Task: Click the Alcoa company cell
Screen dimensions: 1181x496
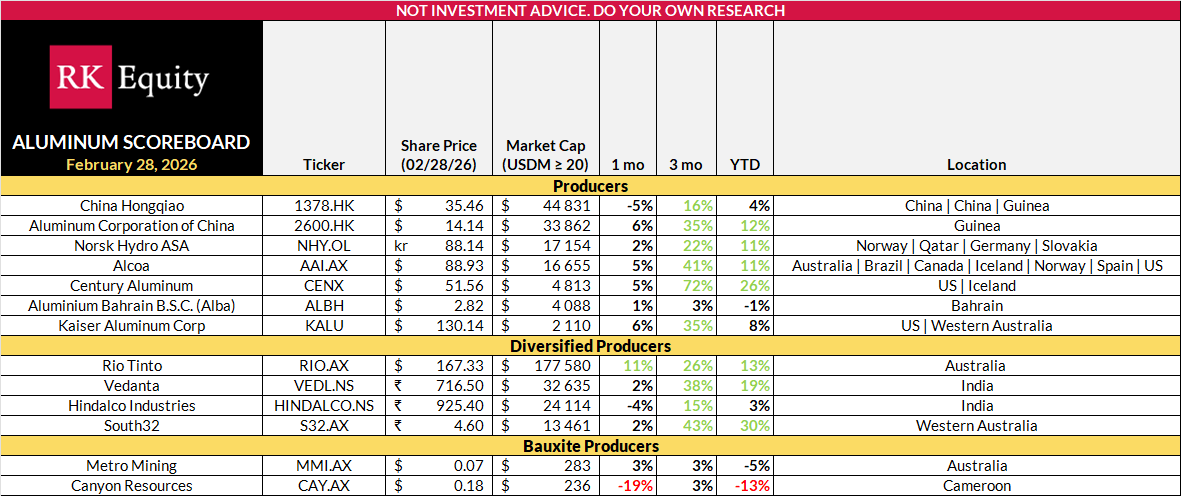Action: click(x=132, y=266)
